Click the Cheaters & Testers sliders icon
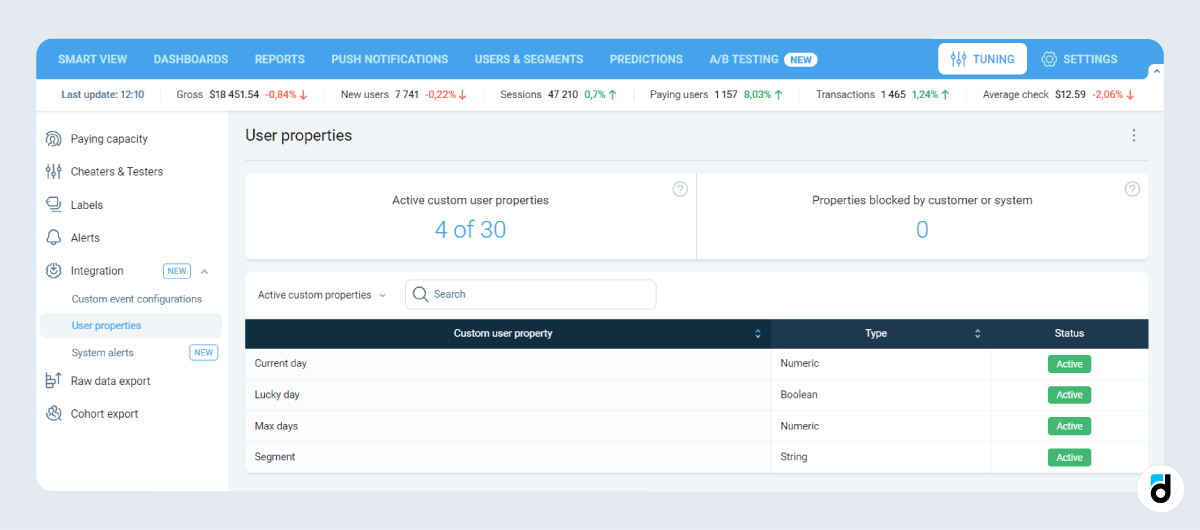This screenshot has height=530, width=1200. pos(54,172)
